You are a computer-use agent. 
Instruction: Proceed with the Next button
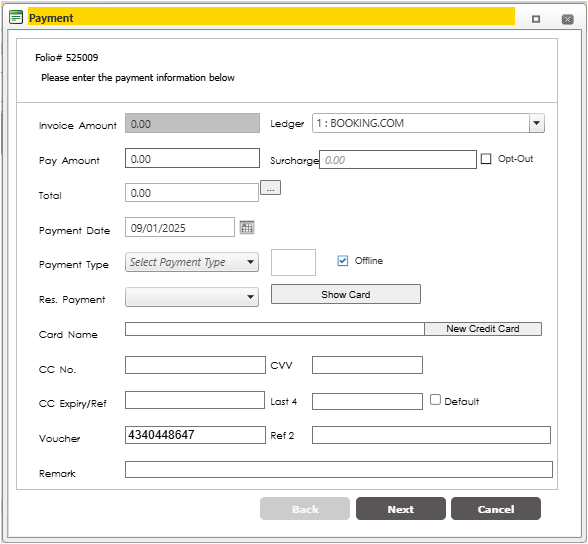click(401, 509)
